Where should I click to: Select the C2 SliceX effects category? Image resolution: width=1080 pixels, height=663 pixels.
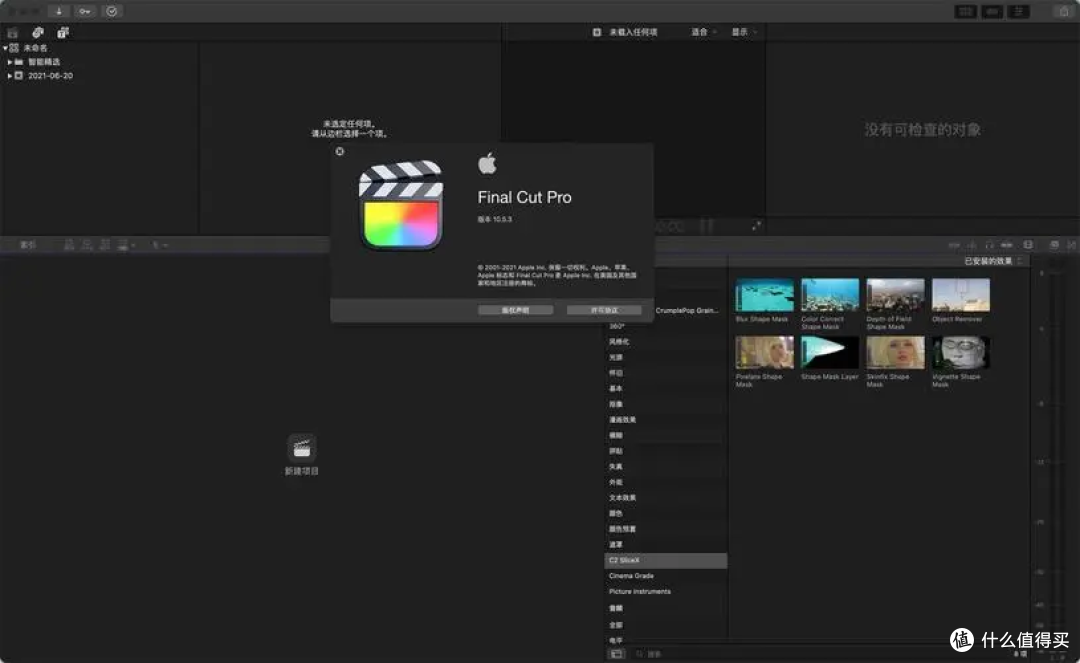665,560
